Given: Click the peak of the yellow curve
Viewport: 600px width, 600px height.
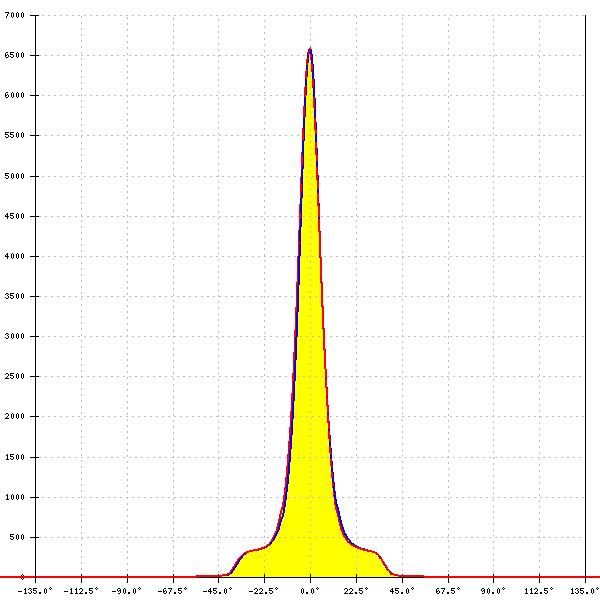Looking at the screenshot, I should (x=310, y=49).
